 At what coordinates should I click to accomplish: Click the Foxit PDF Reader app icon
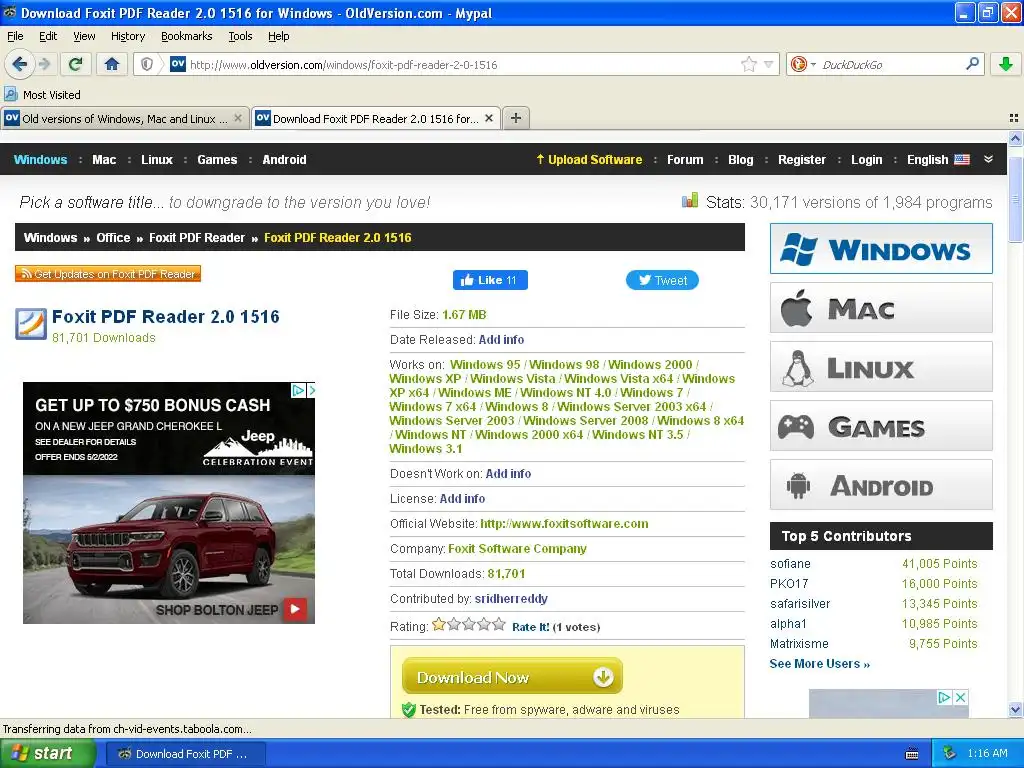click(x=31, y=325)
